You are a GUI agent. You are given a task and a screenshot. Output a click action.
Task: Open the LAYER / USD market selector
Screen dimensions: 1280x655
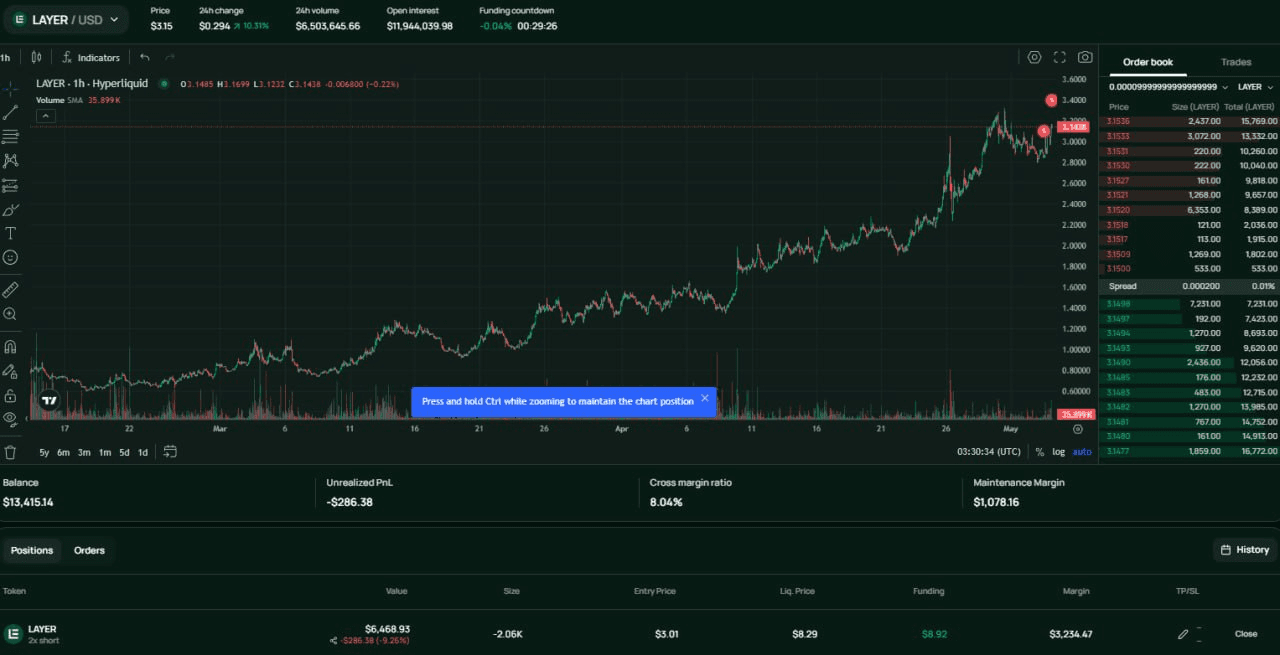(65, 19)
